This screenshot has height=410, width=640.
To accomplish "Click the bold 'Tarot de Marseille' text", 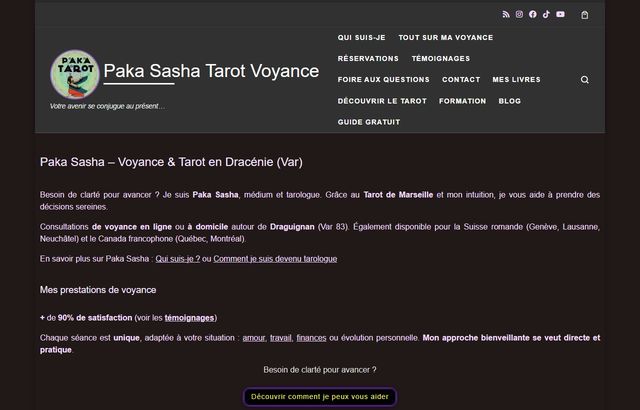I will pos(398,195).
